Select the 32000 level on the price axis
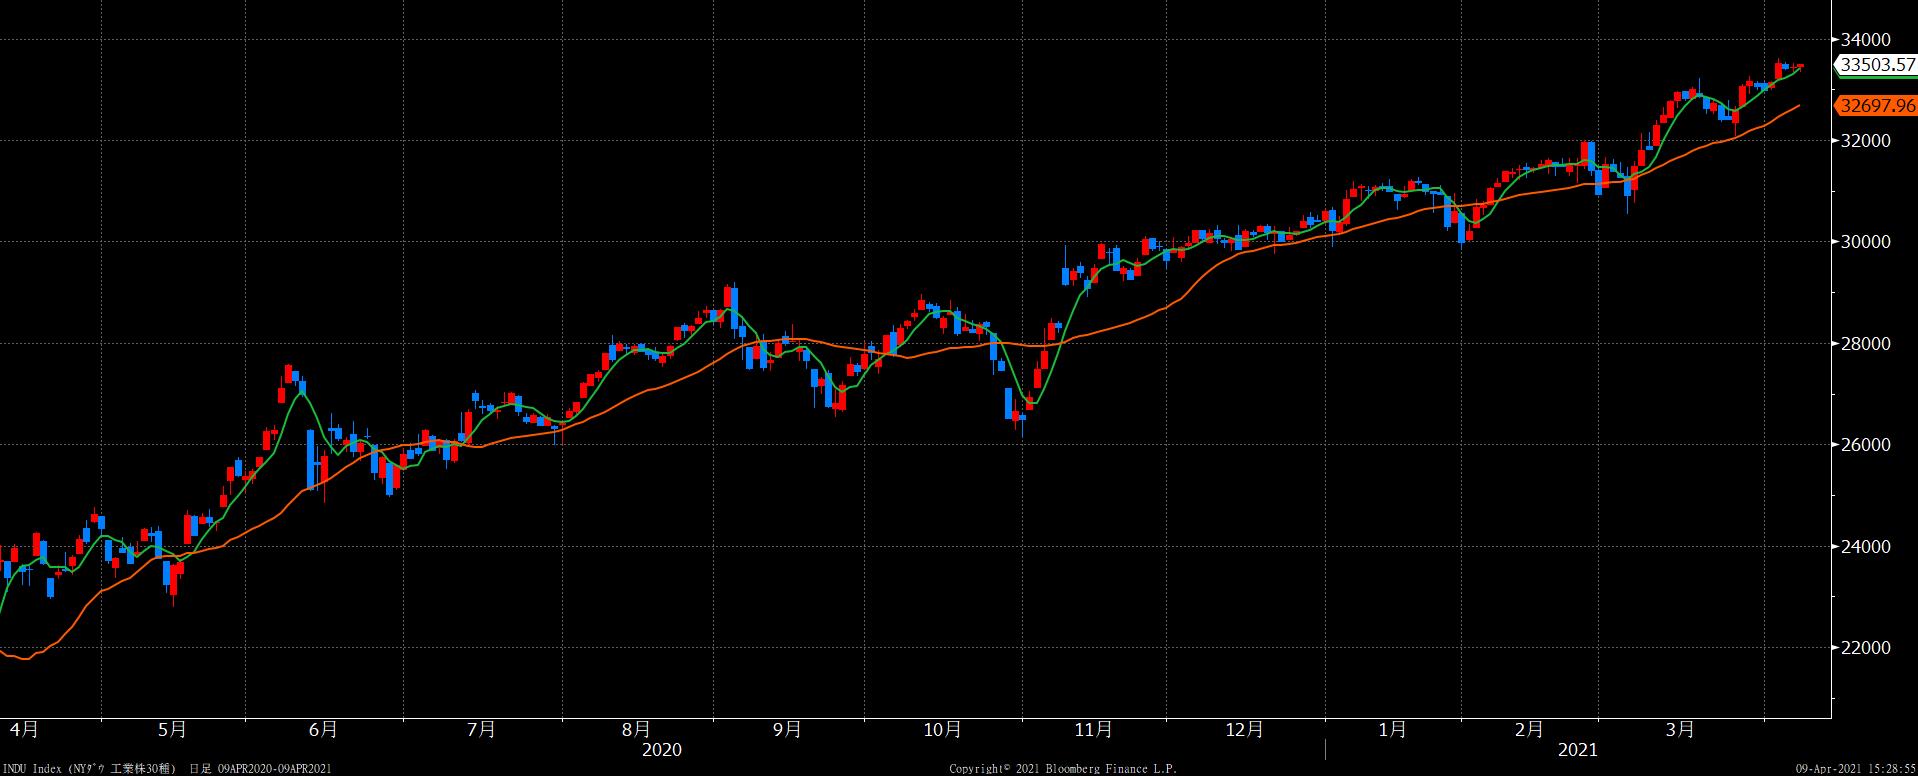This screenshot has height=776, width=1918. pyautogui.click(x=1865, y=141)
